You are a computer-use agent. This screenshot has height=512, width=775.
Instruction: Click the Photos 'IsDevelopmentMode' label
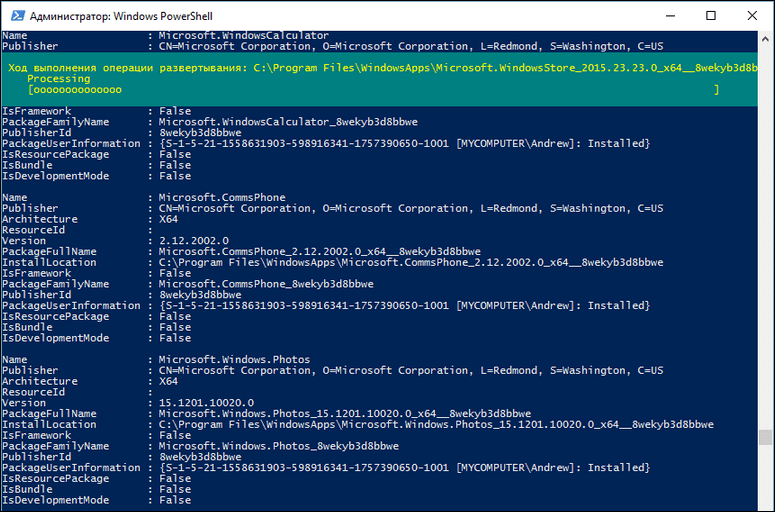click(55, 500)
